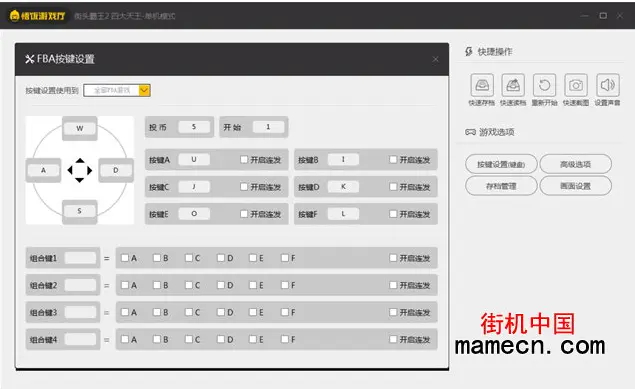Screen dimensions: 635x389
Task: Click the quick load (快速读档) icon
Action: (x=513, y=85)
